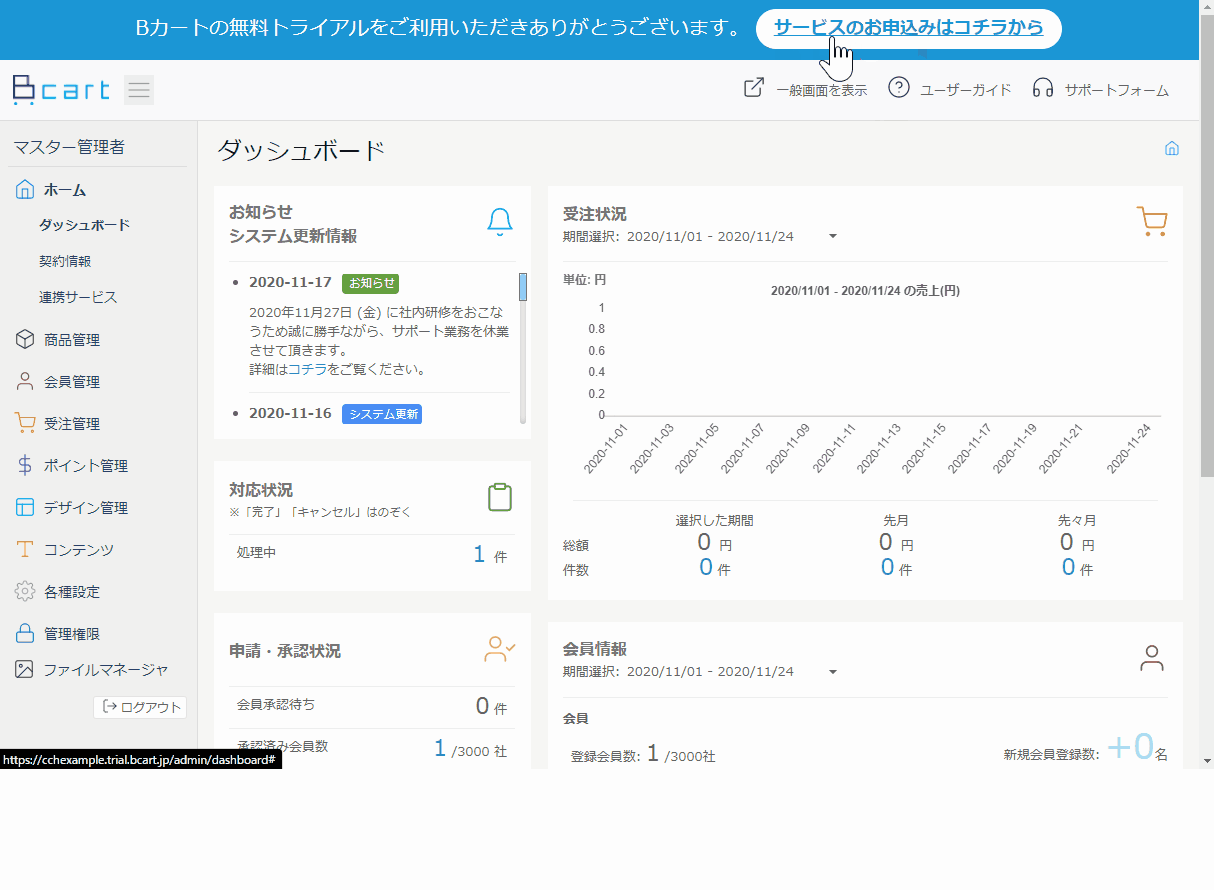
Task: Click the green clipboard icon
Action: tap(500, 497)
